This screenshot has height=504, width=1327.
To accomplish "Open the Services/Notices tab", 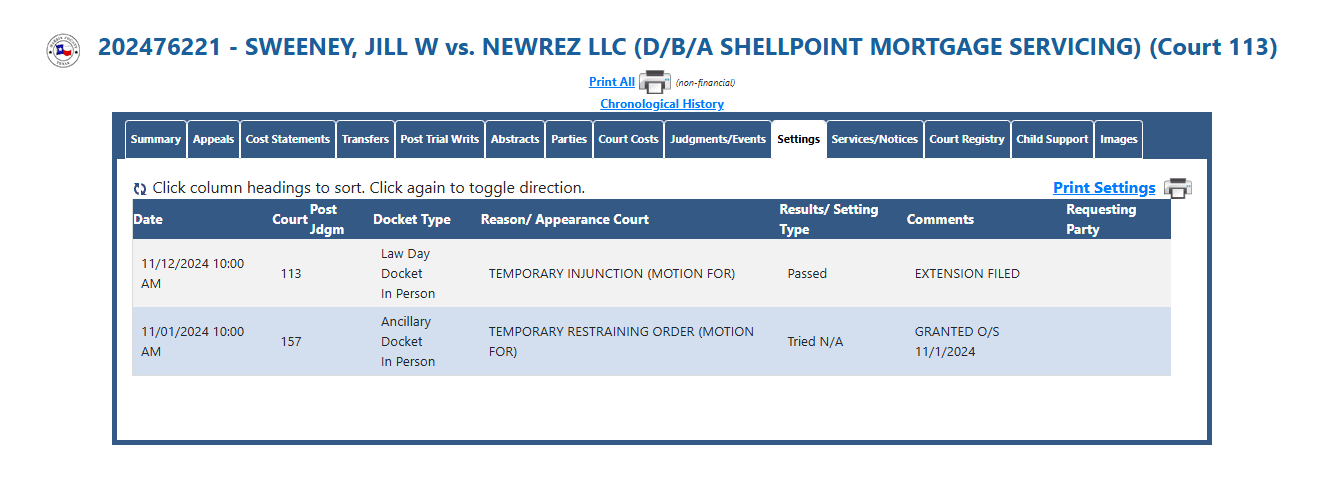I will point(875,140).
